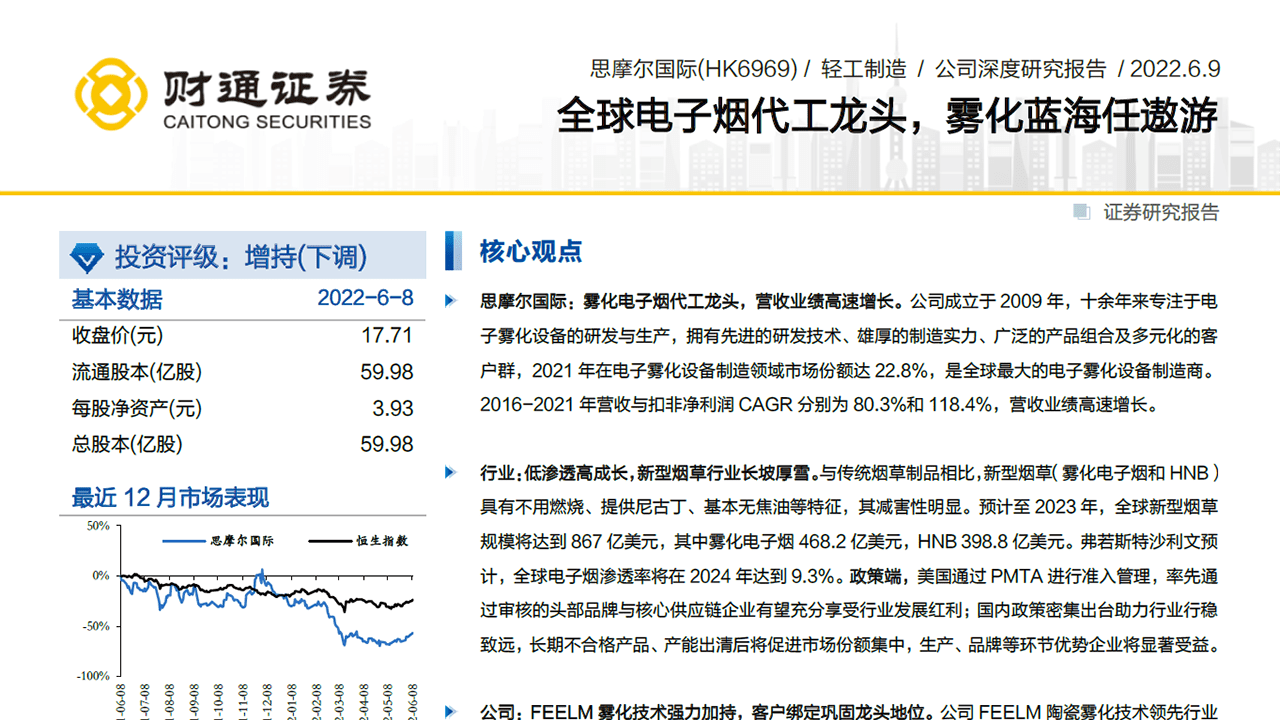1280x720 pixels.
Task: Click the 最近 12 月市场表现 heading
Action: (170, 497)
